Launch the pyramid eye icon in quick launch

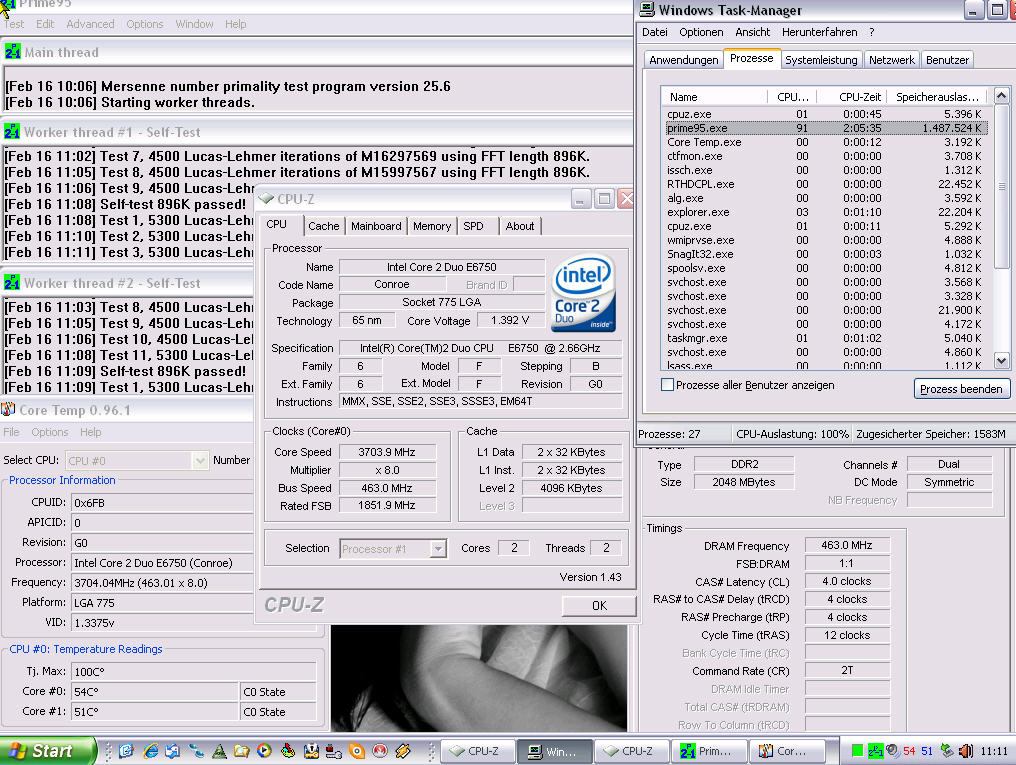(x=220, y=751)
